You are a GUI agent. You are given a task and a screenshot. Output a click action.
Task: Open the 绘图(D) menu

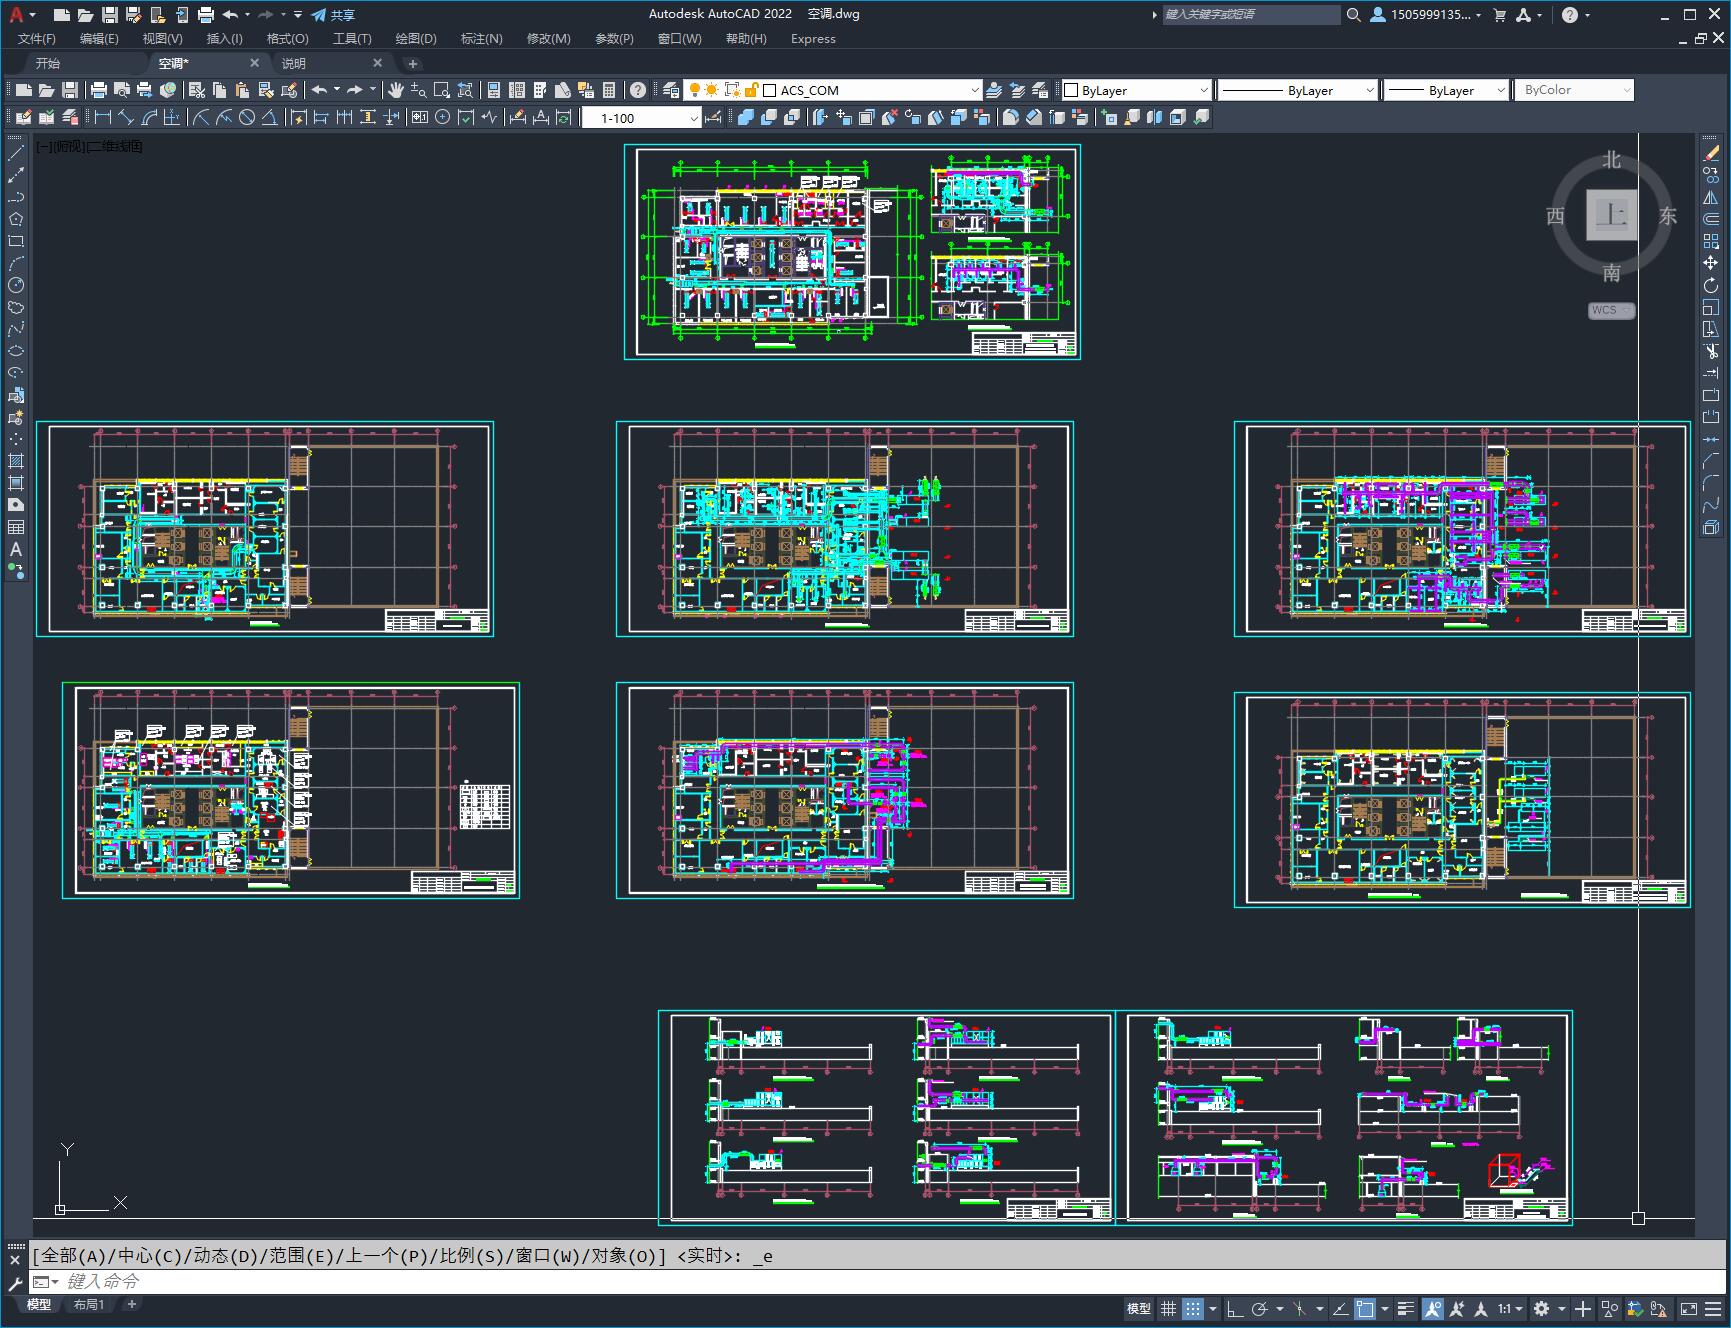[x=416, y=39]
